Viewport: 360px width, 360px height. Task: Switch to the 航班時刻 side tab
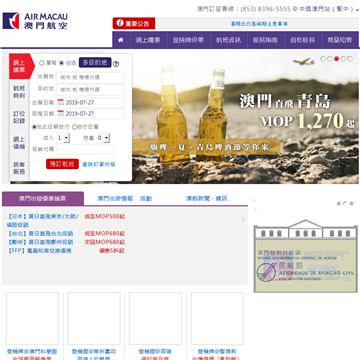point(19,92)
